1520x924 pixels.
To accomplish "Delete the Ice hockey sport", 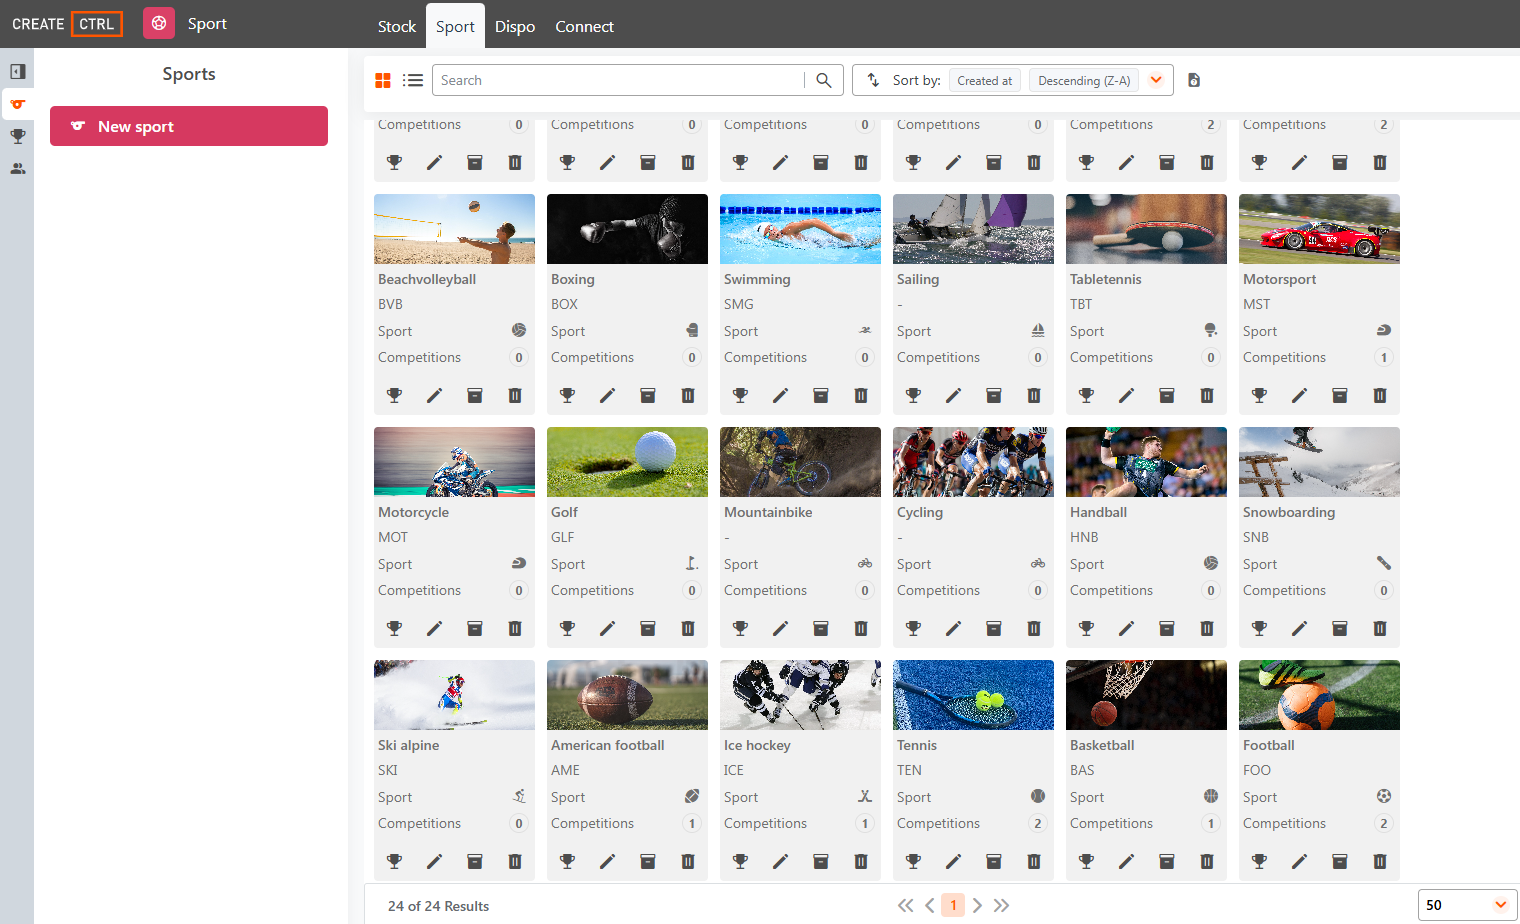I will pos(861,861).
